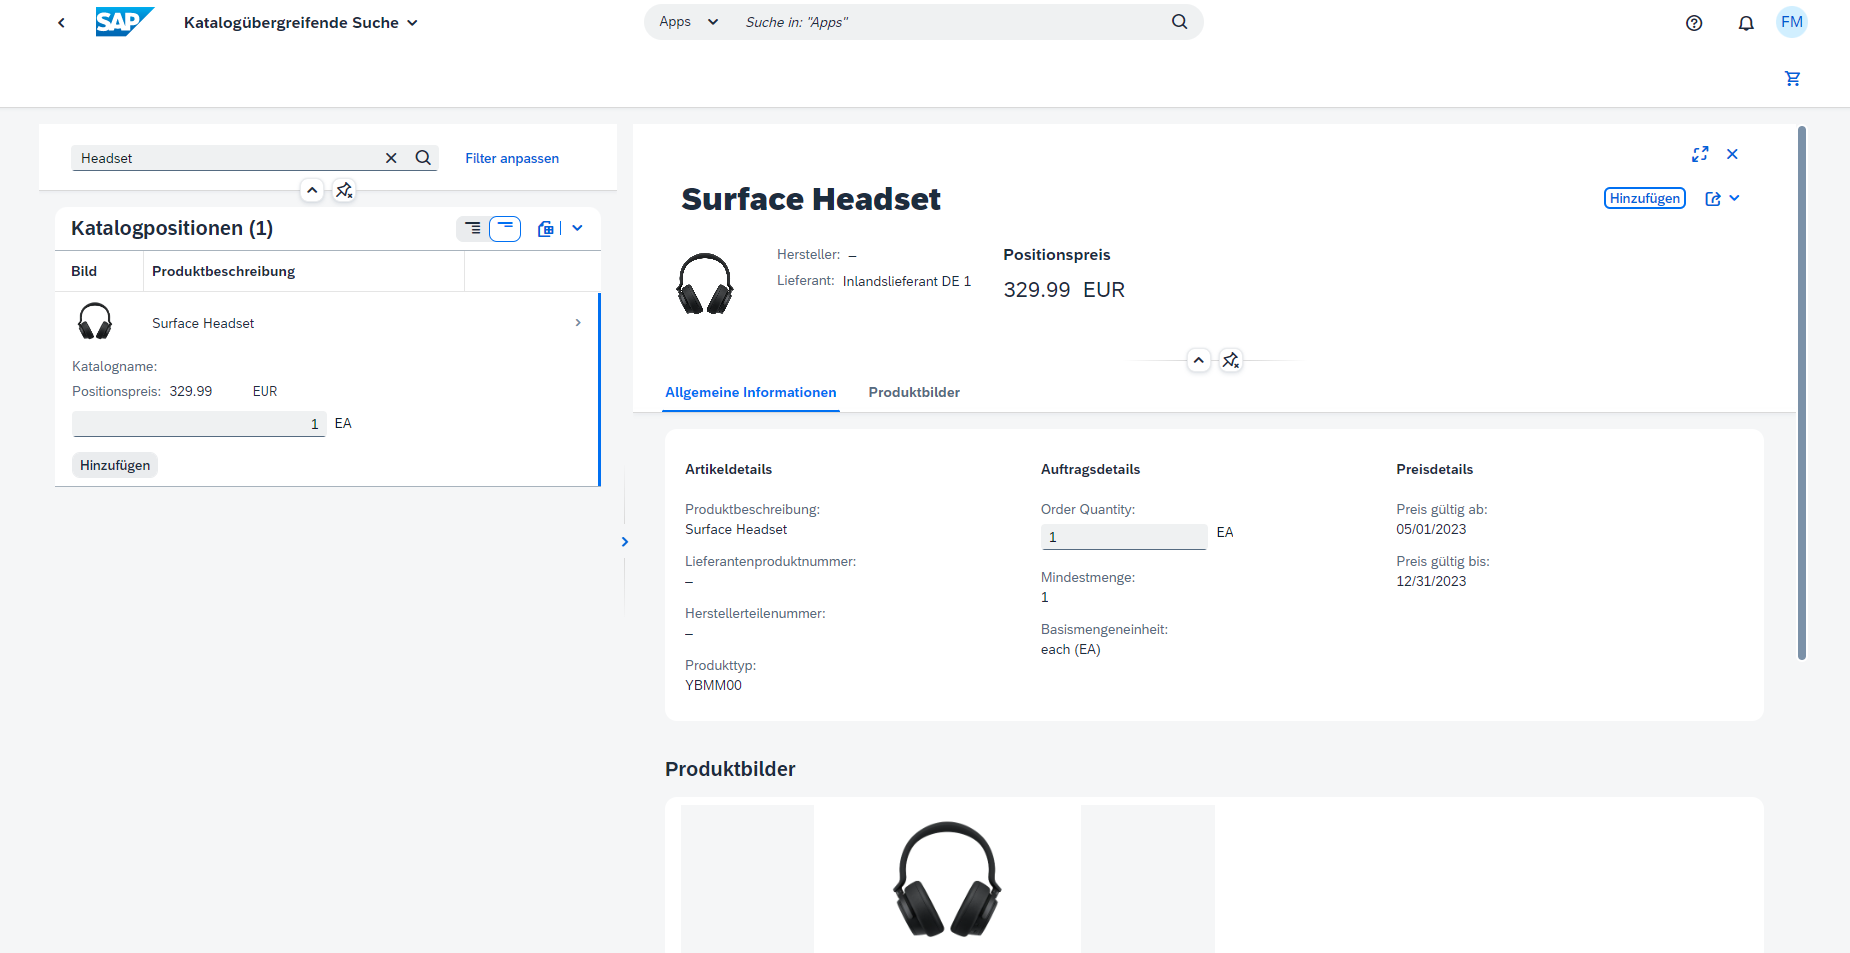
Task: Expand the panel splitter arrow
Action: [625, 541]
